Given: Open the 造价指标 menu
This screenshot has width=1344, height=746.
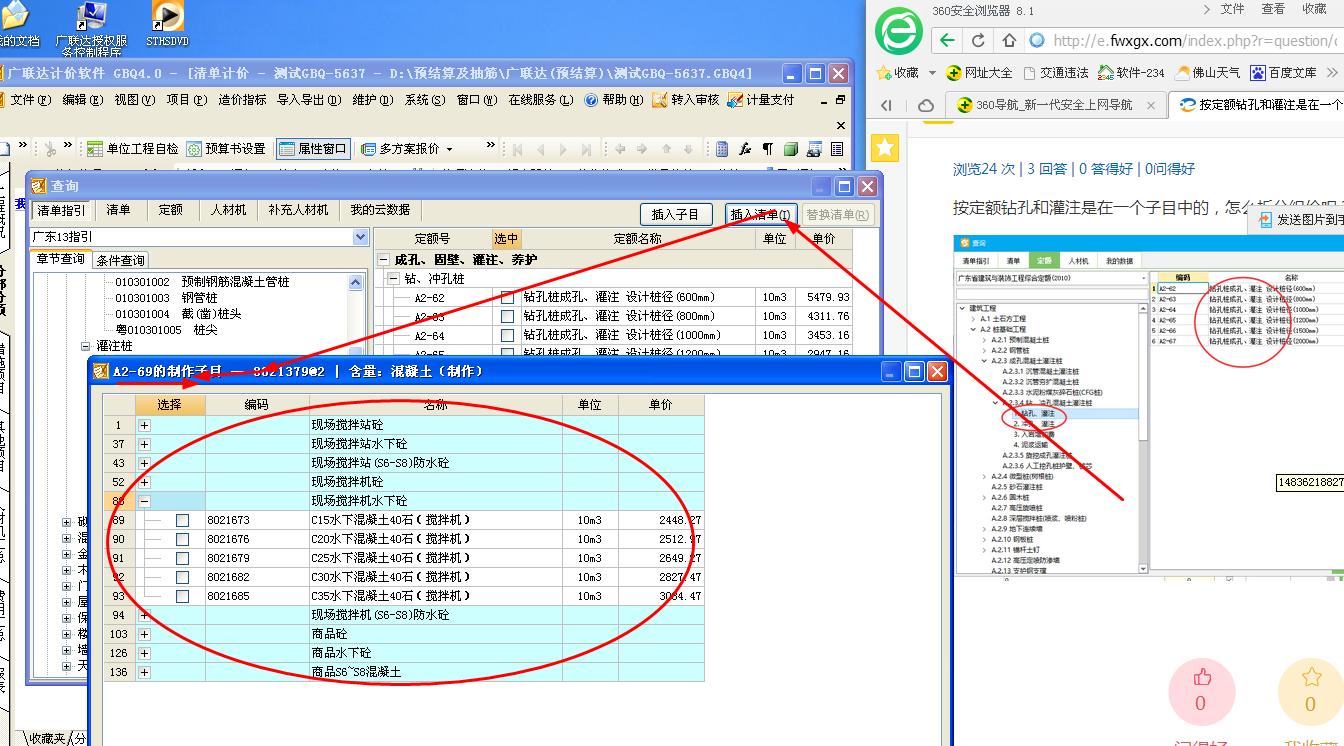Looking at the screenshot, I should pos(243,100).
